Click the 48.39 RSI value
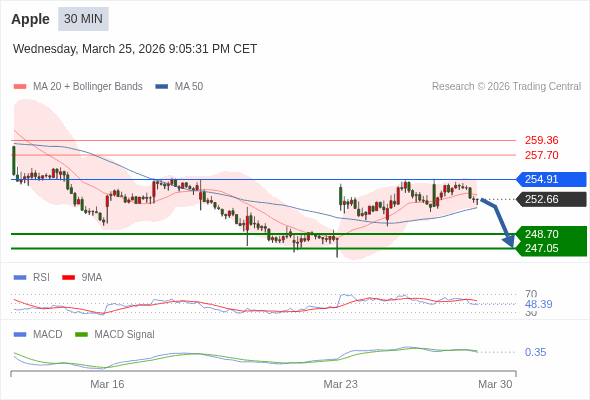590x400 pixels. click(x=538, y=304)
